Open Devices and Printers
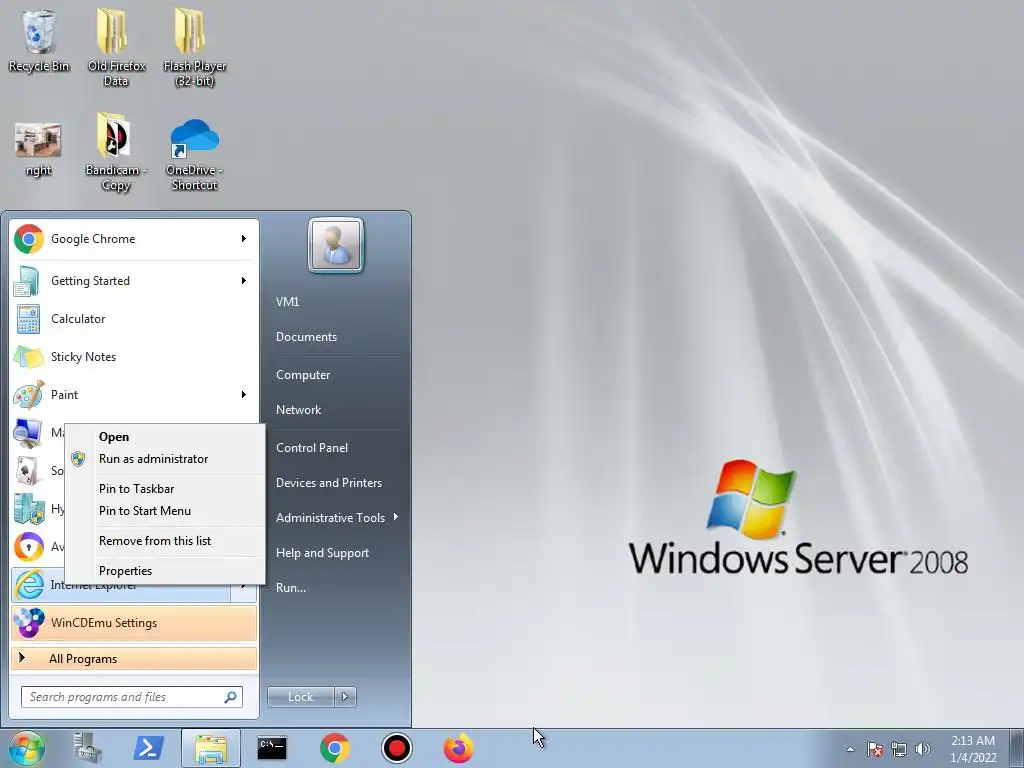1024x768 pixels. (x=328, y=483)
